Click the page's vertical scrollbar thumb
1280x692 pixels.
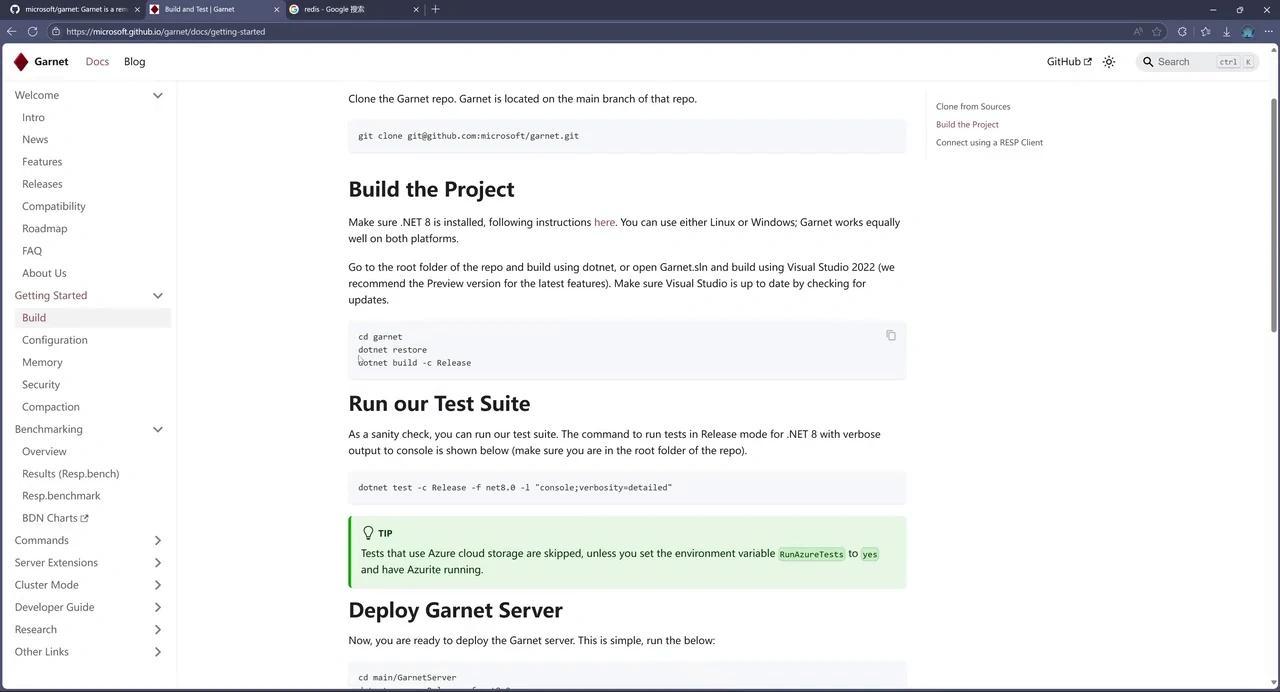point(1273,214)
